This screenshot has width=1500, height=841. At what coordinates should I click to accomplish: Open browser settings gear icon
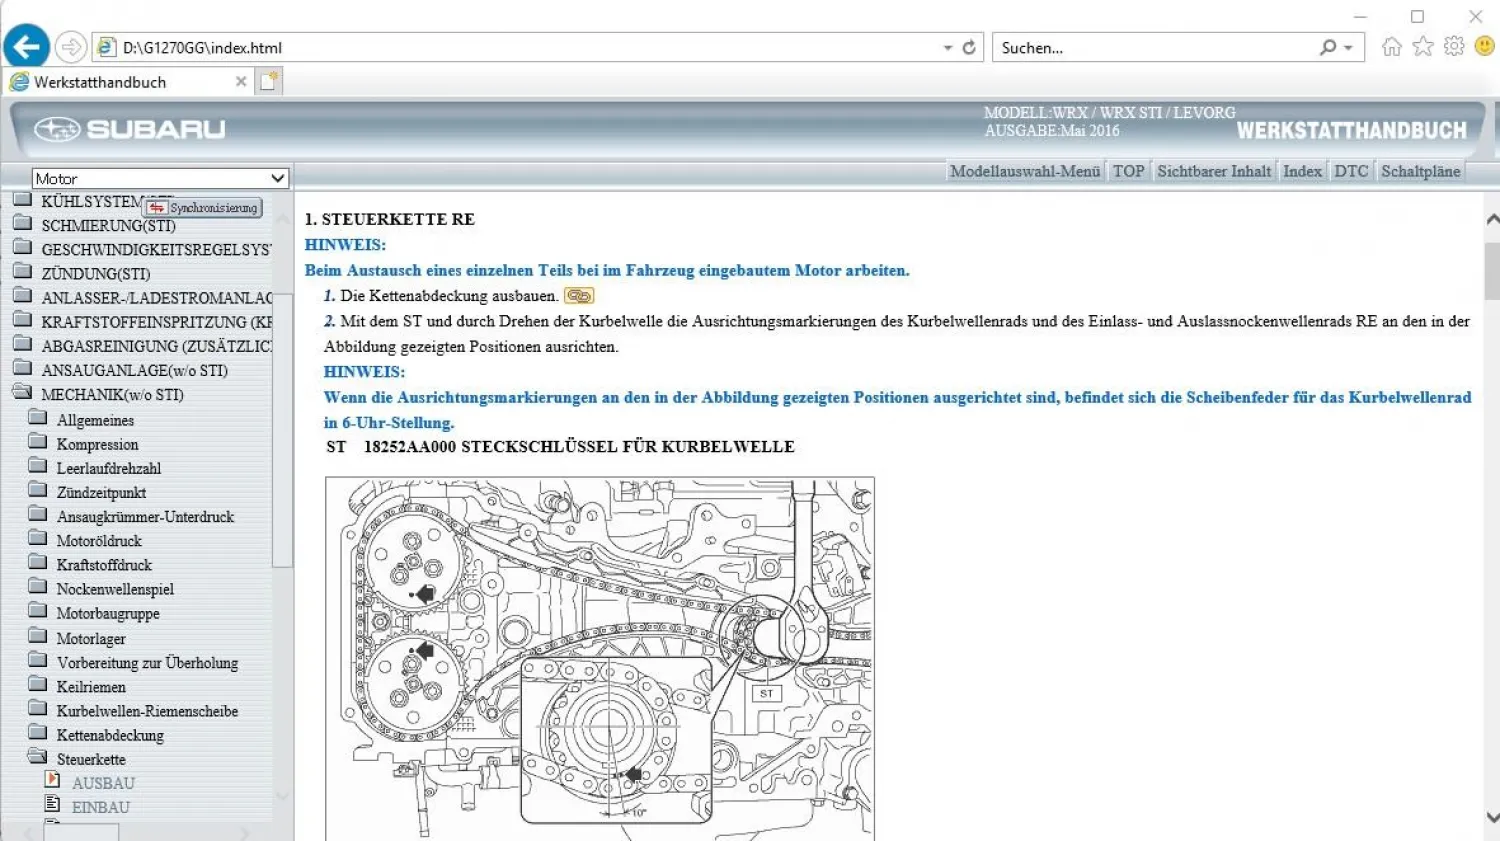point(1454,47)
